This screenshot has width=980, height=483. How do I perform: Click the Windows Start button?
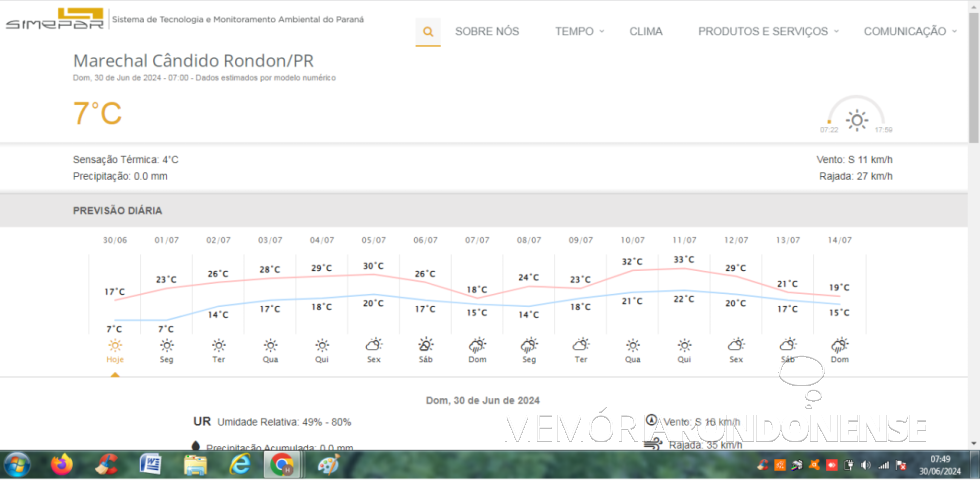pos(17,465)
